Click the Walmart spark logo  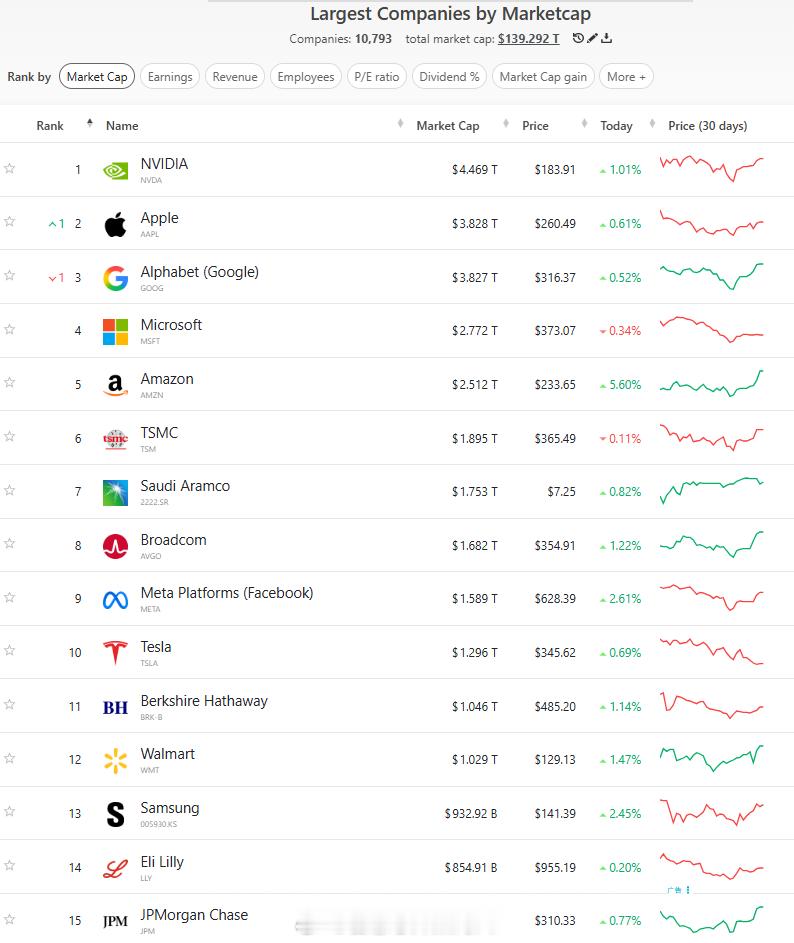[115, 760]
